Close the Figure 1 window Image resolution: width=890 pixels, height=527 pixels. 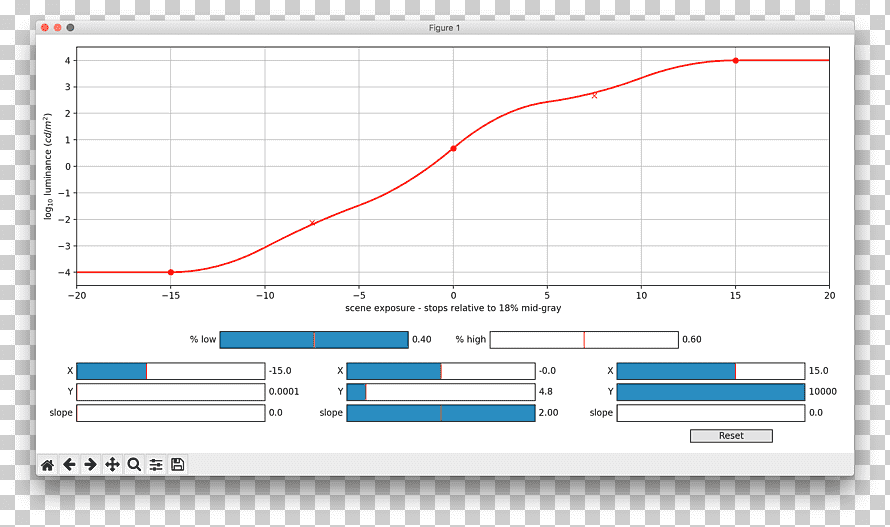(45, 27)
